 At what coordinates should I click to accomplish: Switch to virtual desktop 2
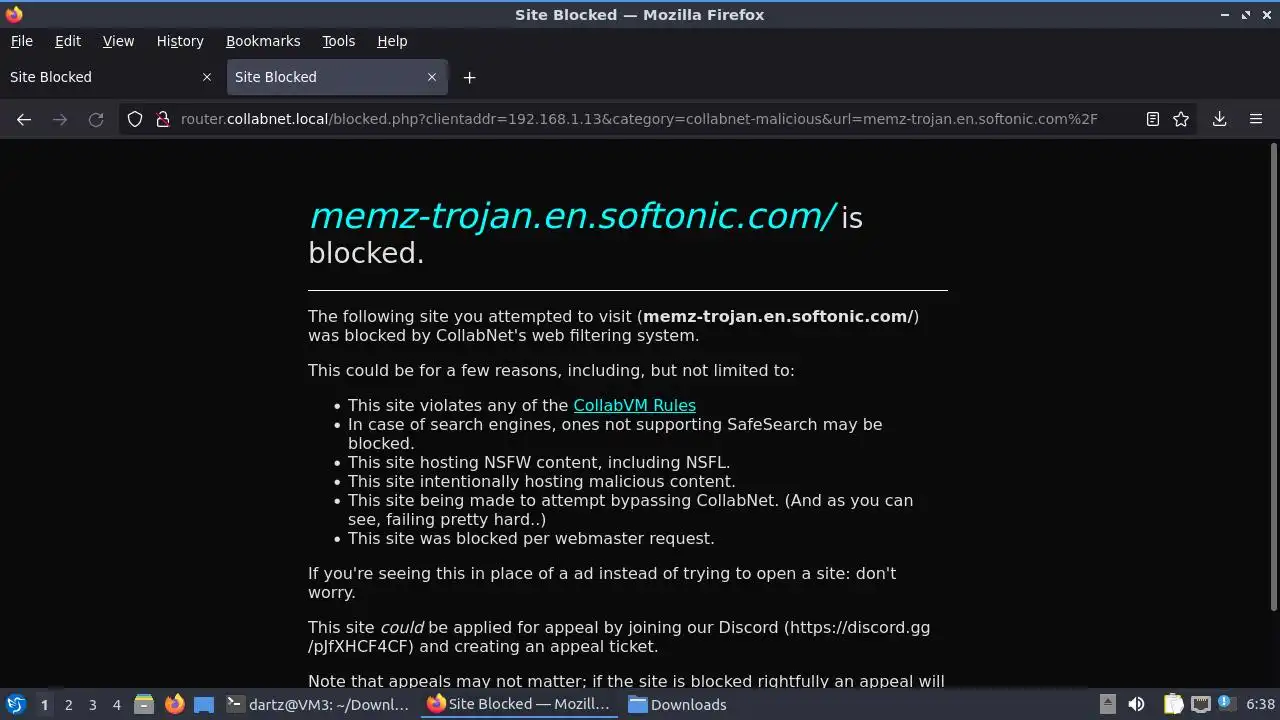(x=68, y=704)
